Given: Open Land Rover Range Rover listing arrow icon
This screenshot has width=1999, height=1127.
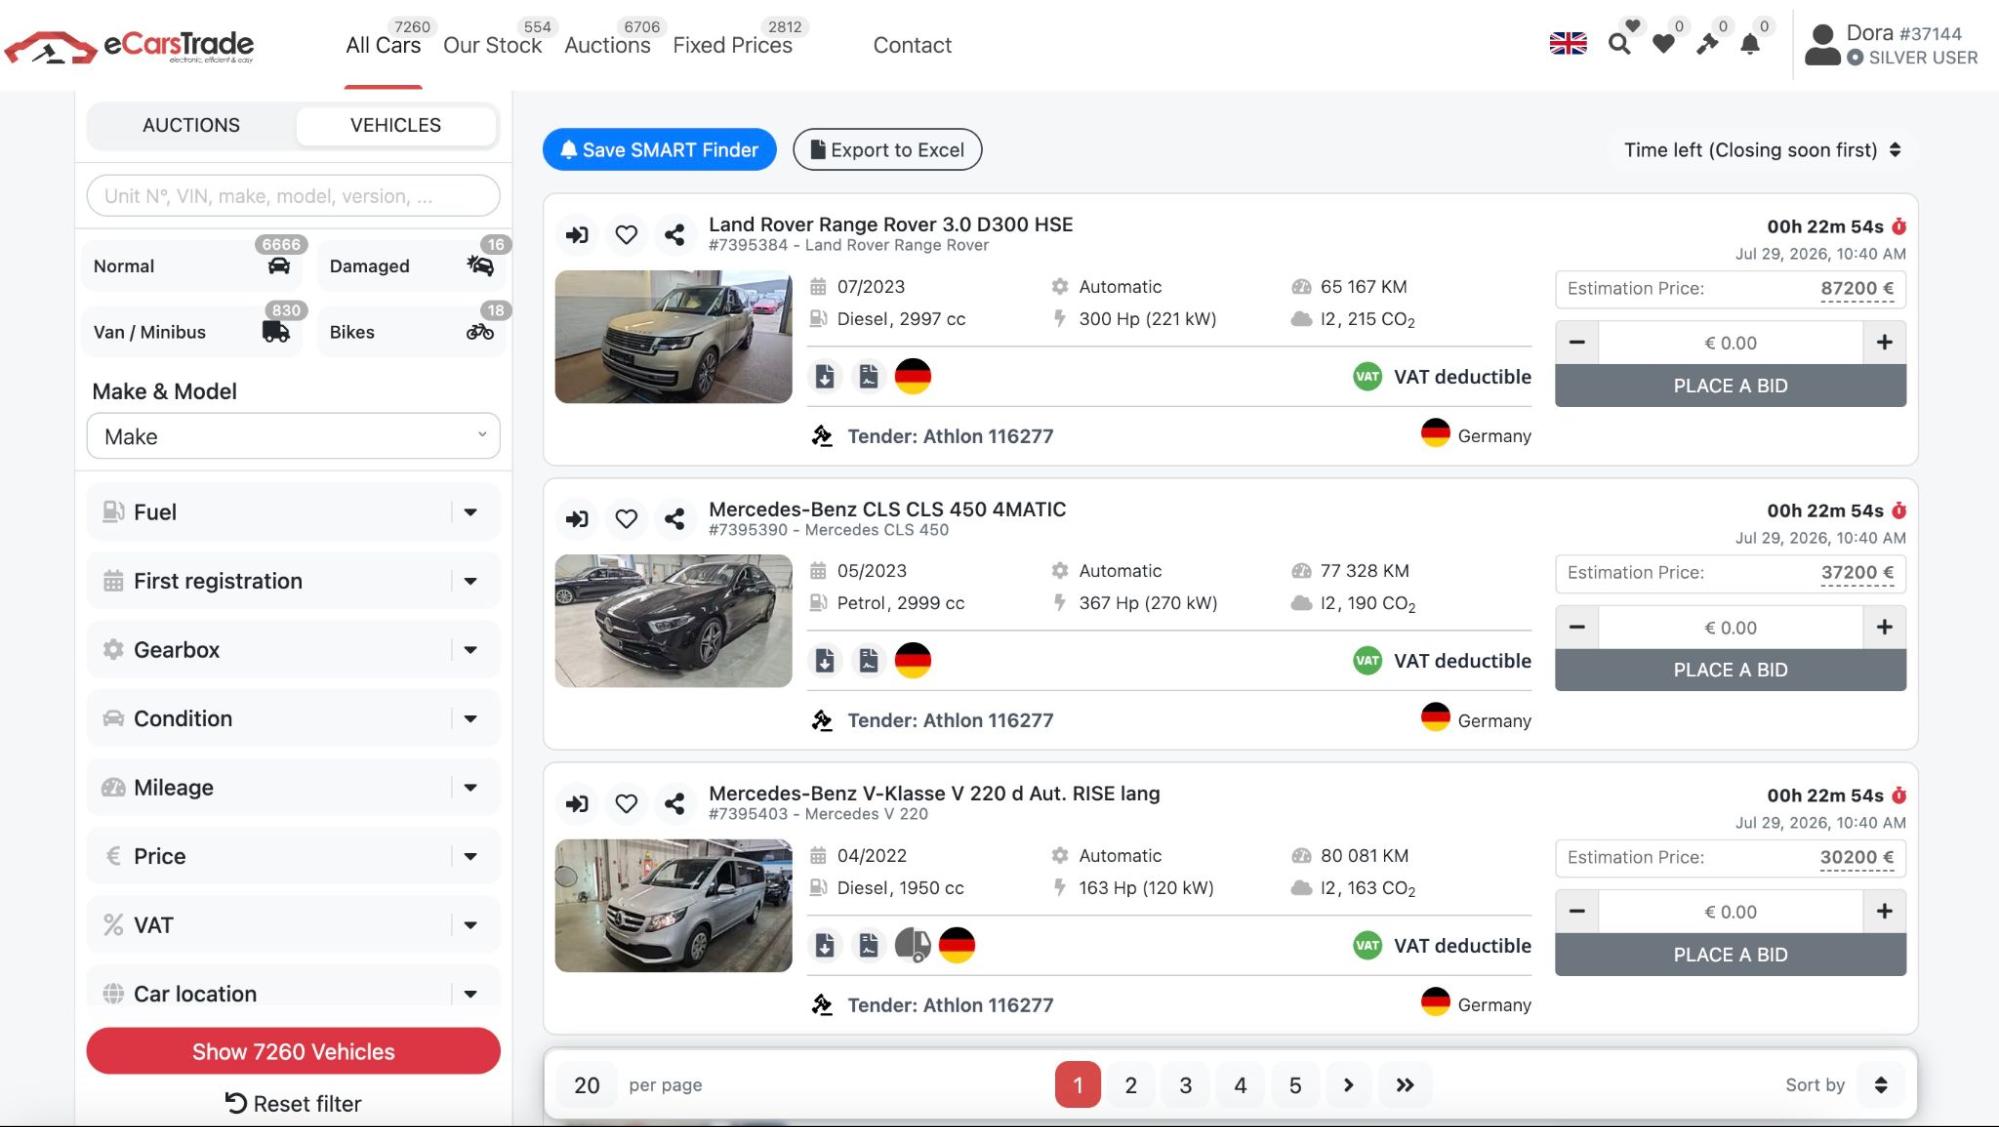Looking at the screenshot, I should pyautogui.click(x=577, y=235).
